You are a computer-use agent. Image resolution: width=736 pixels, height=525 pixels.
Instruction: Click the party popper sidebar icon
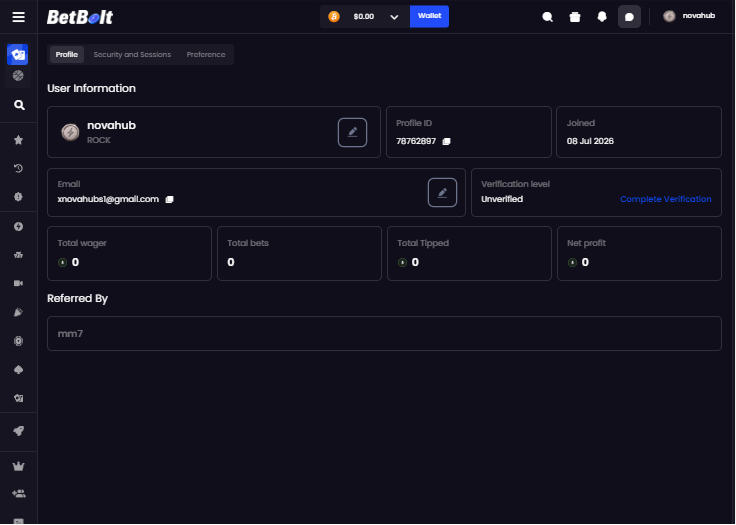pyautogui.click(x=18, y=312)
